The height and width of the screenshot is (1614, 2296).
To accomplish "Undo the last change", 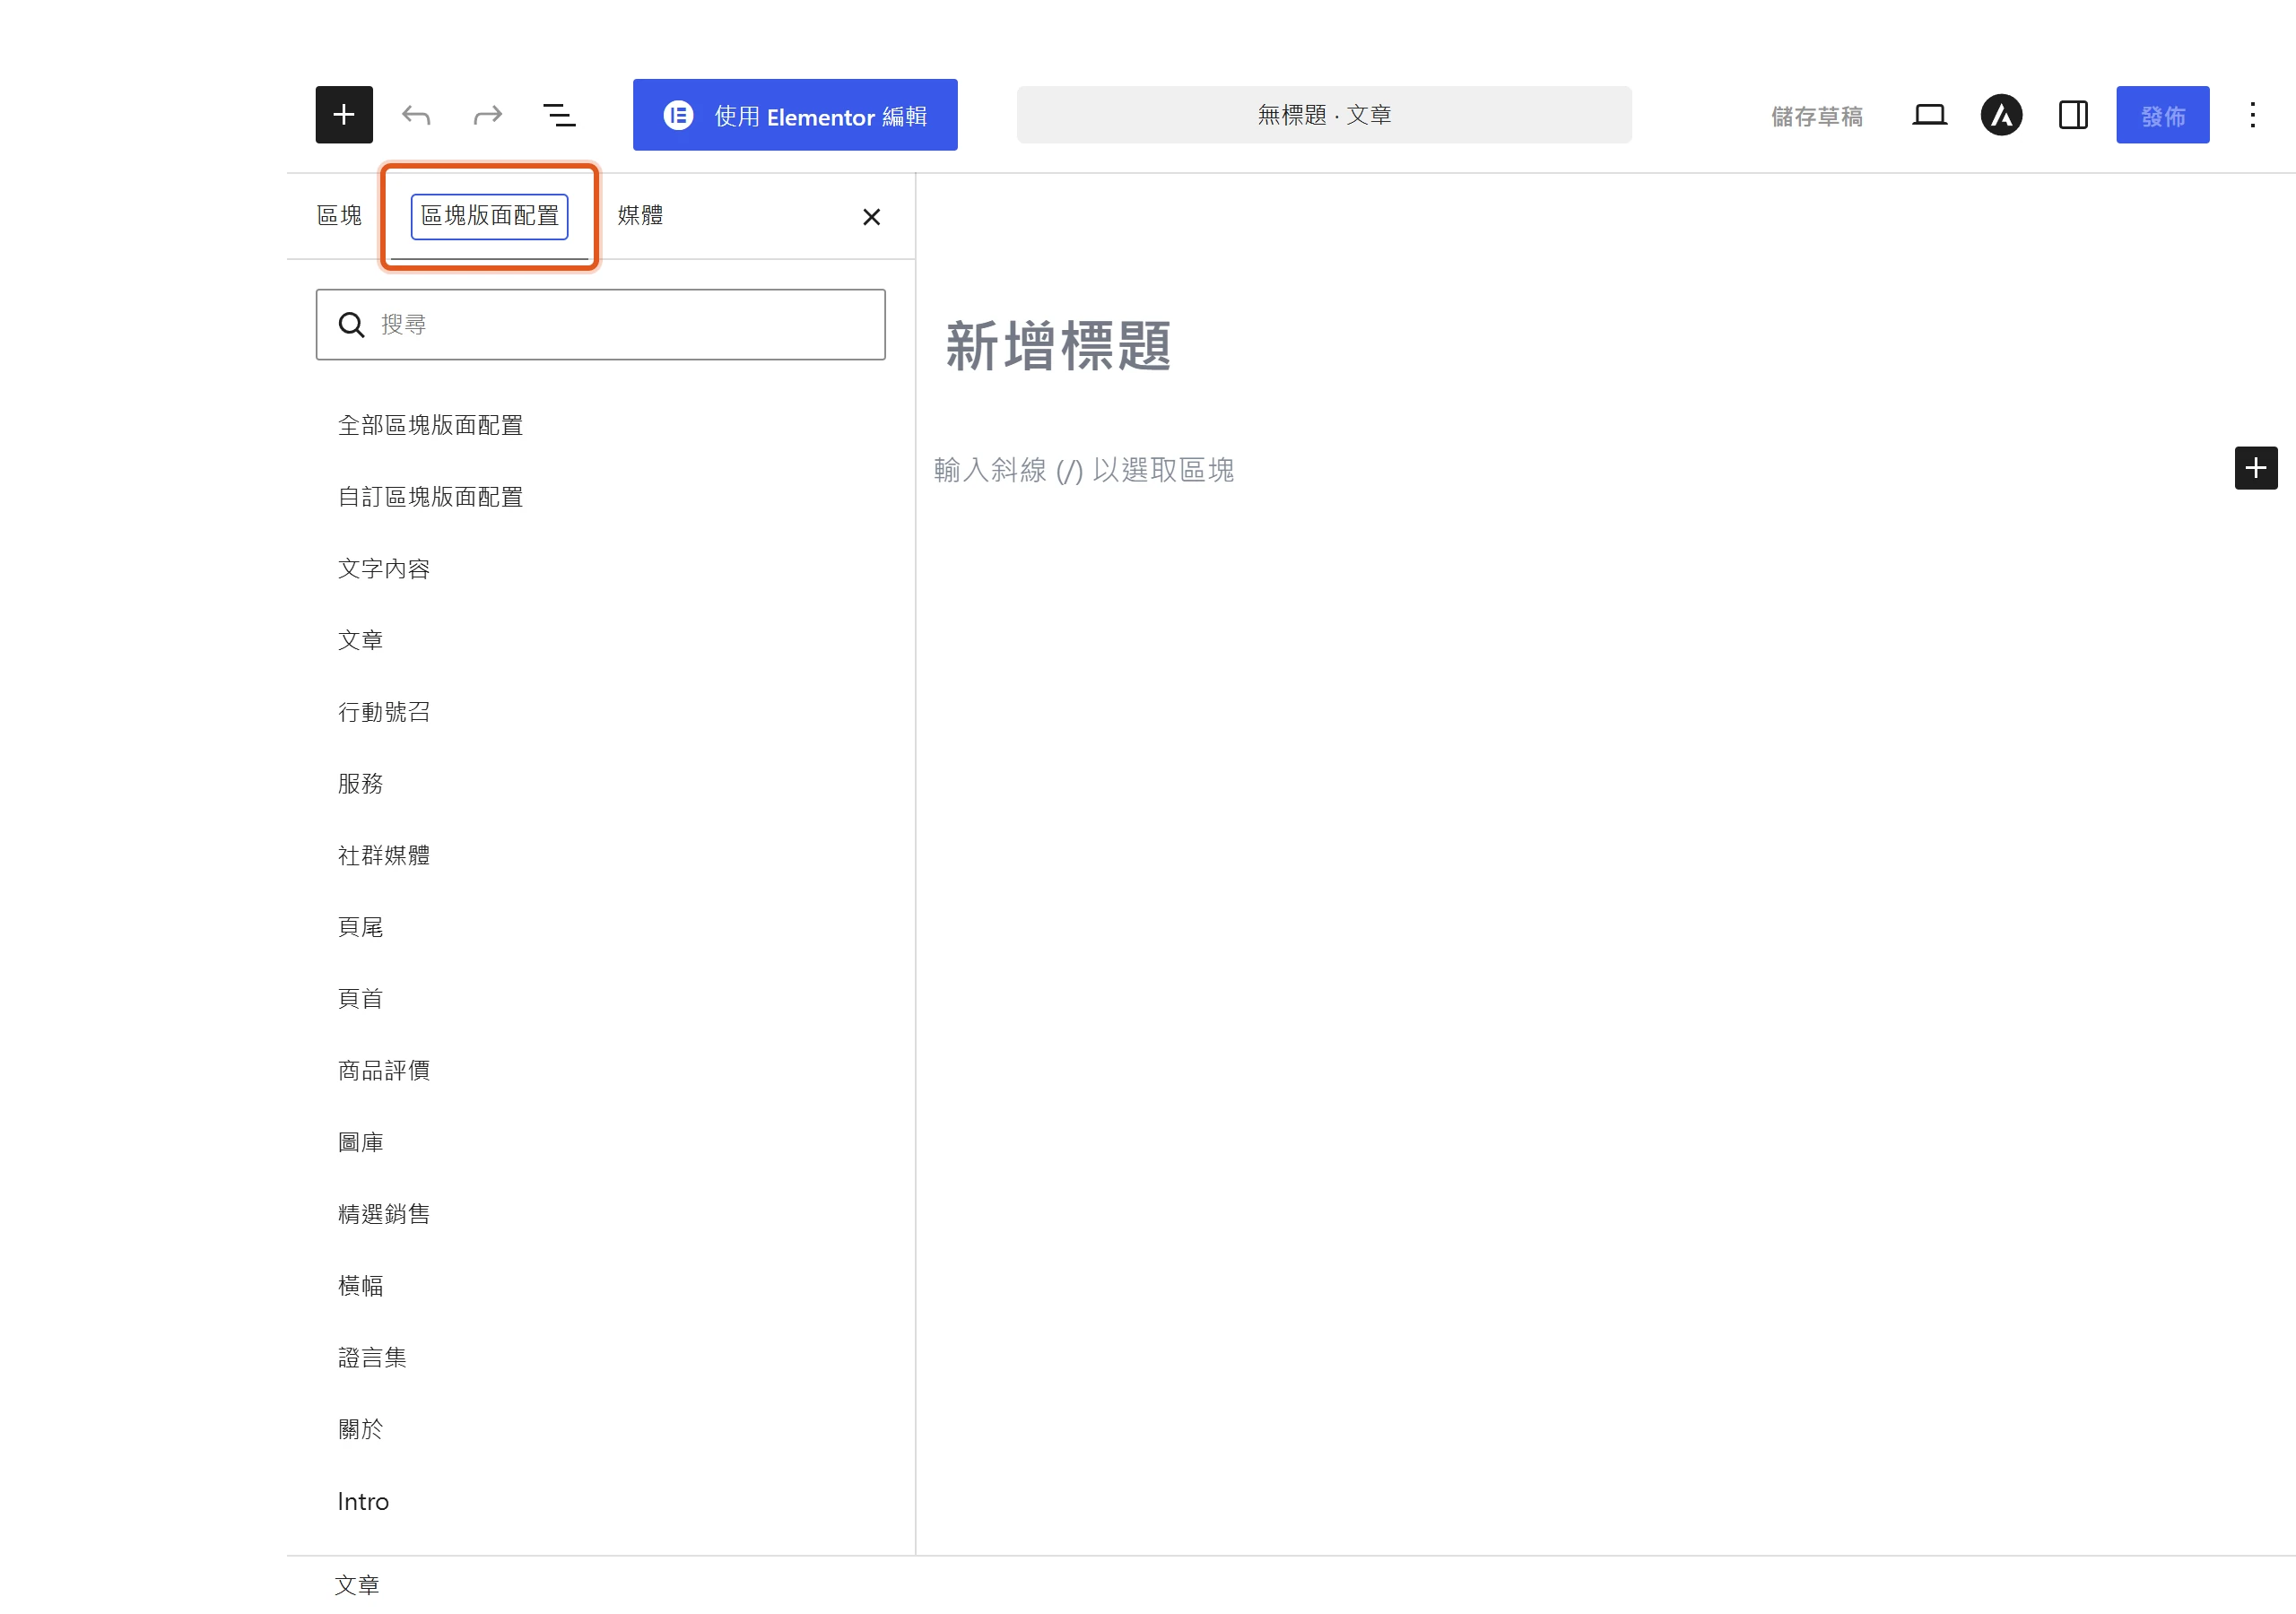I will point(416,115).
